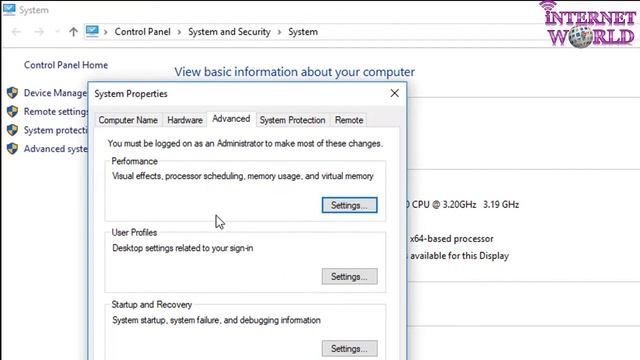Expand chevron after System and Security breadcrumb
640x360 pixels.
[280, 32]
